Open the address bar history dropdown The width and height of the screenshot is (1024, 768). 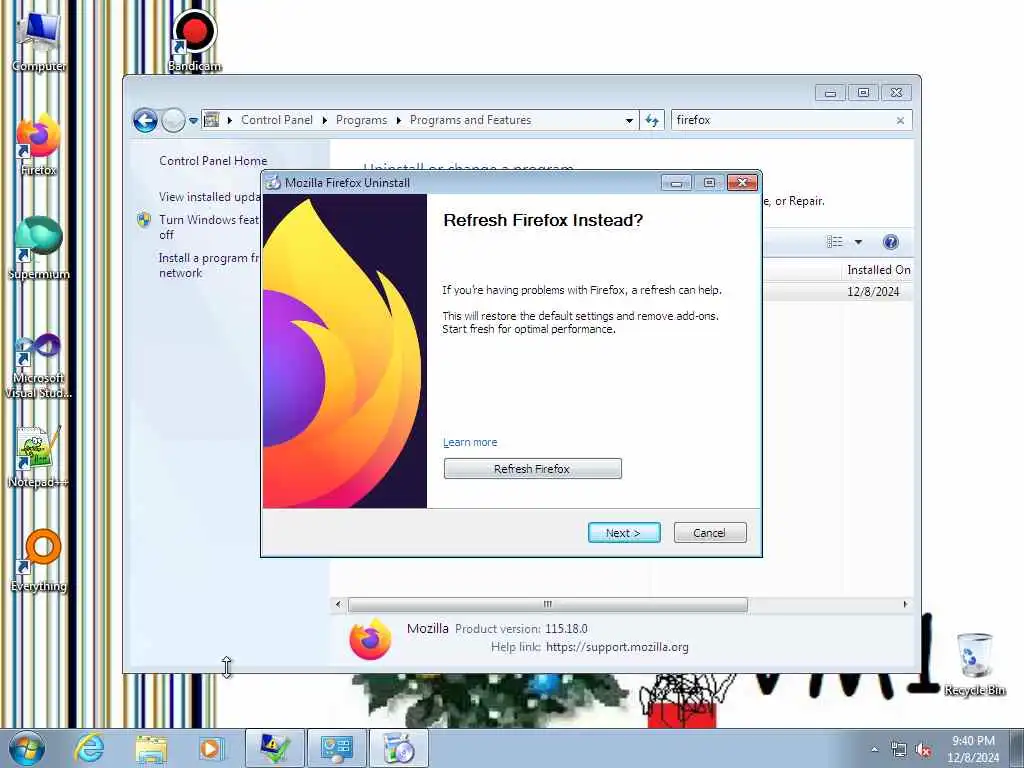coord(629,120)
